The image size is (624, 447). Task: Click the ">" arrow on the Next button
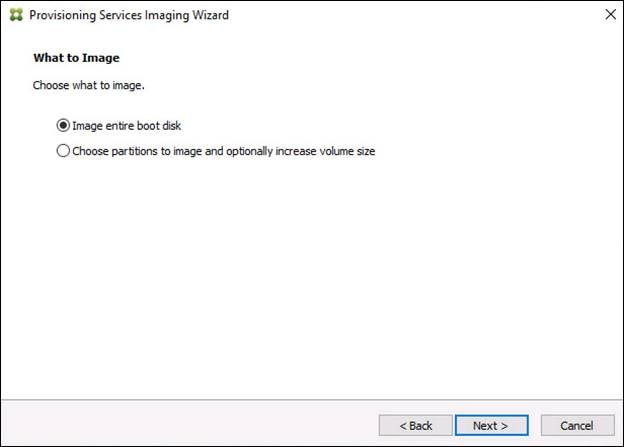tap(505, 426)
